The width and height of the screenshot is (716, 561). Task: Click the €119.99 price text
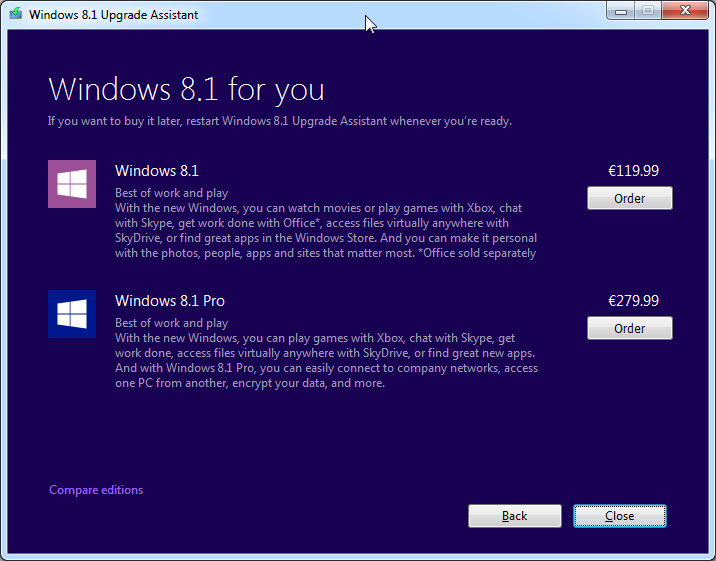coord(633,171)
